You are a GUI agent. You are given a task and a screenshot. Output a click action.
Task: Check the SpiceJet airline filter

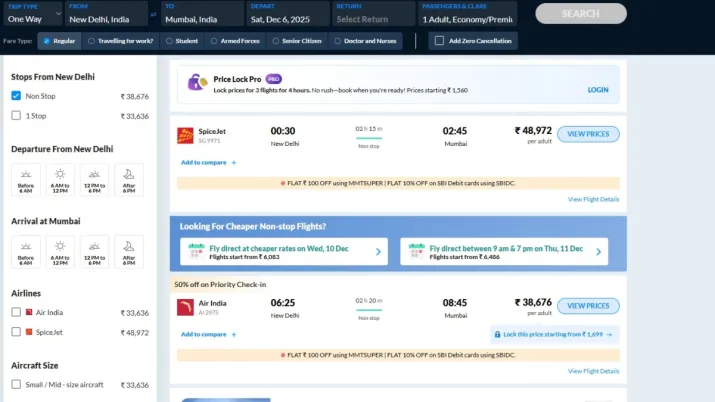click(16, 332)
